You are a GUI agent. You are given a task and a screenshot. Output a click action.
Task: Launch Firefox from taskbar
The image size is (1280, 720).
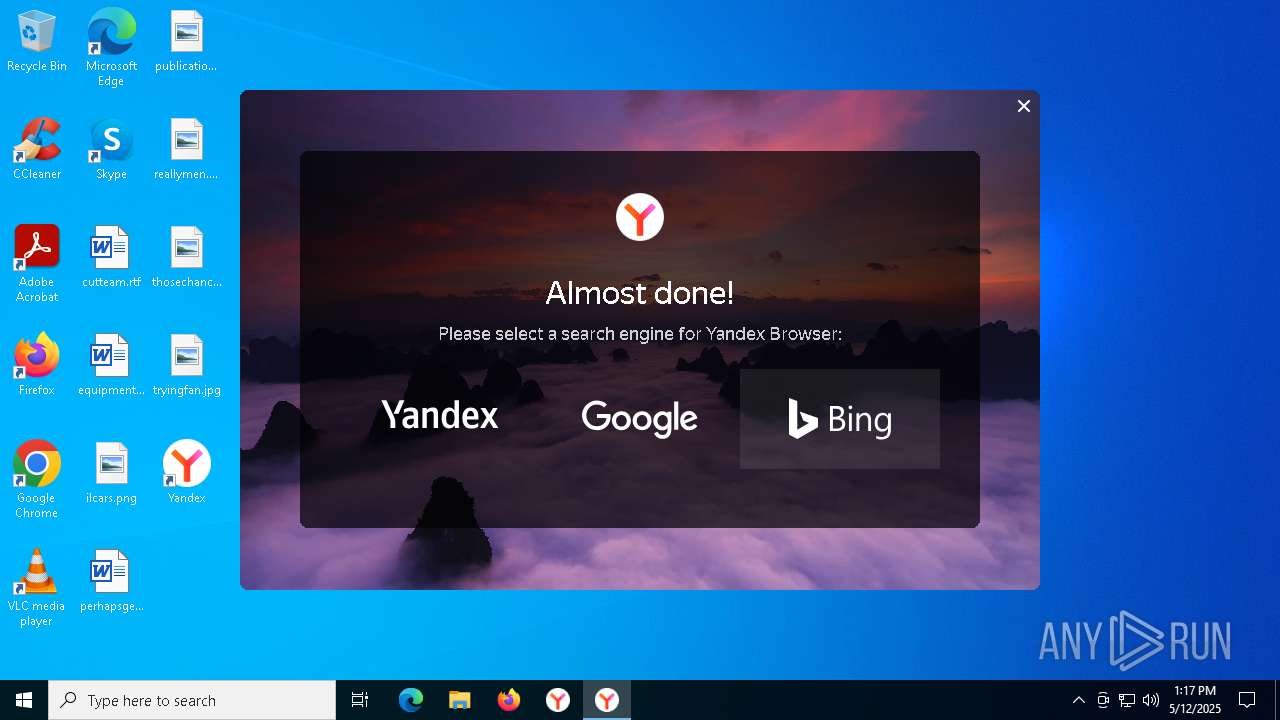509,700
